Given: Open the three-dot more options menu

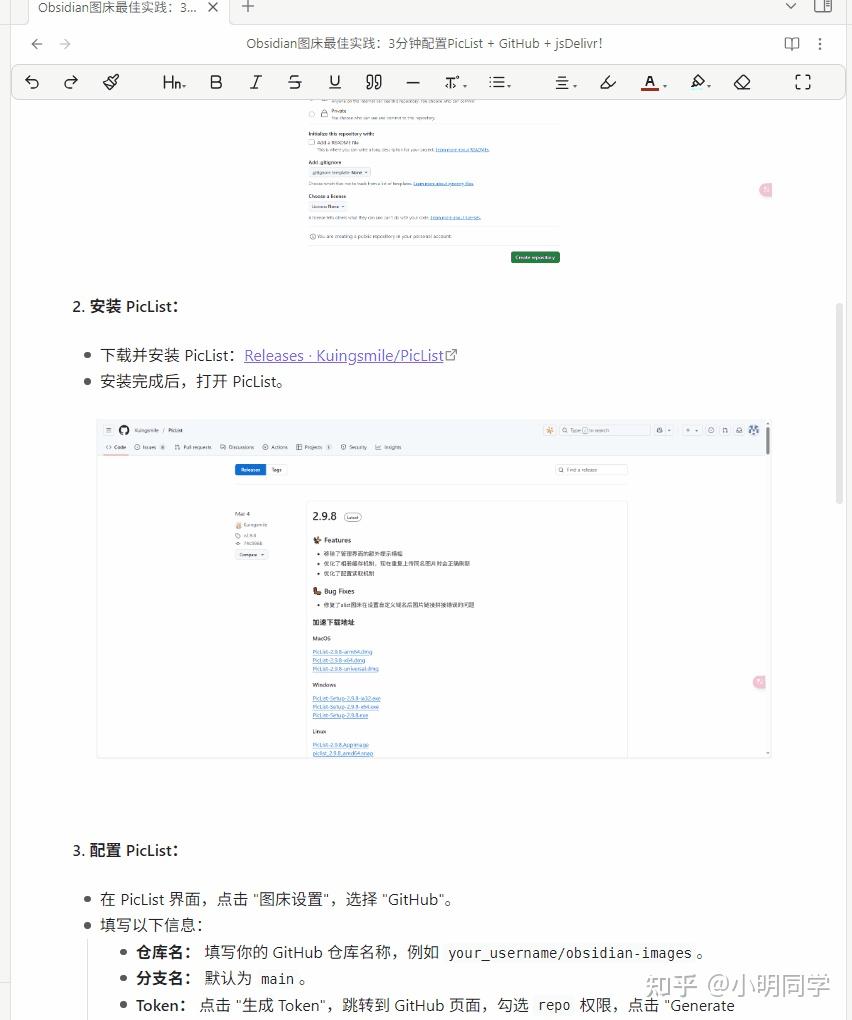Looking at the screenshot, I should 819,43.
